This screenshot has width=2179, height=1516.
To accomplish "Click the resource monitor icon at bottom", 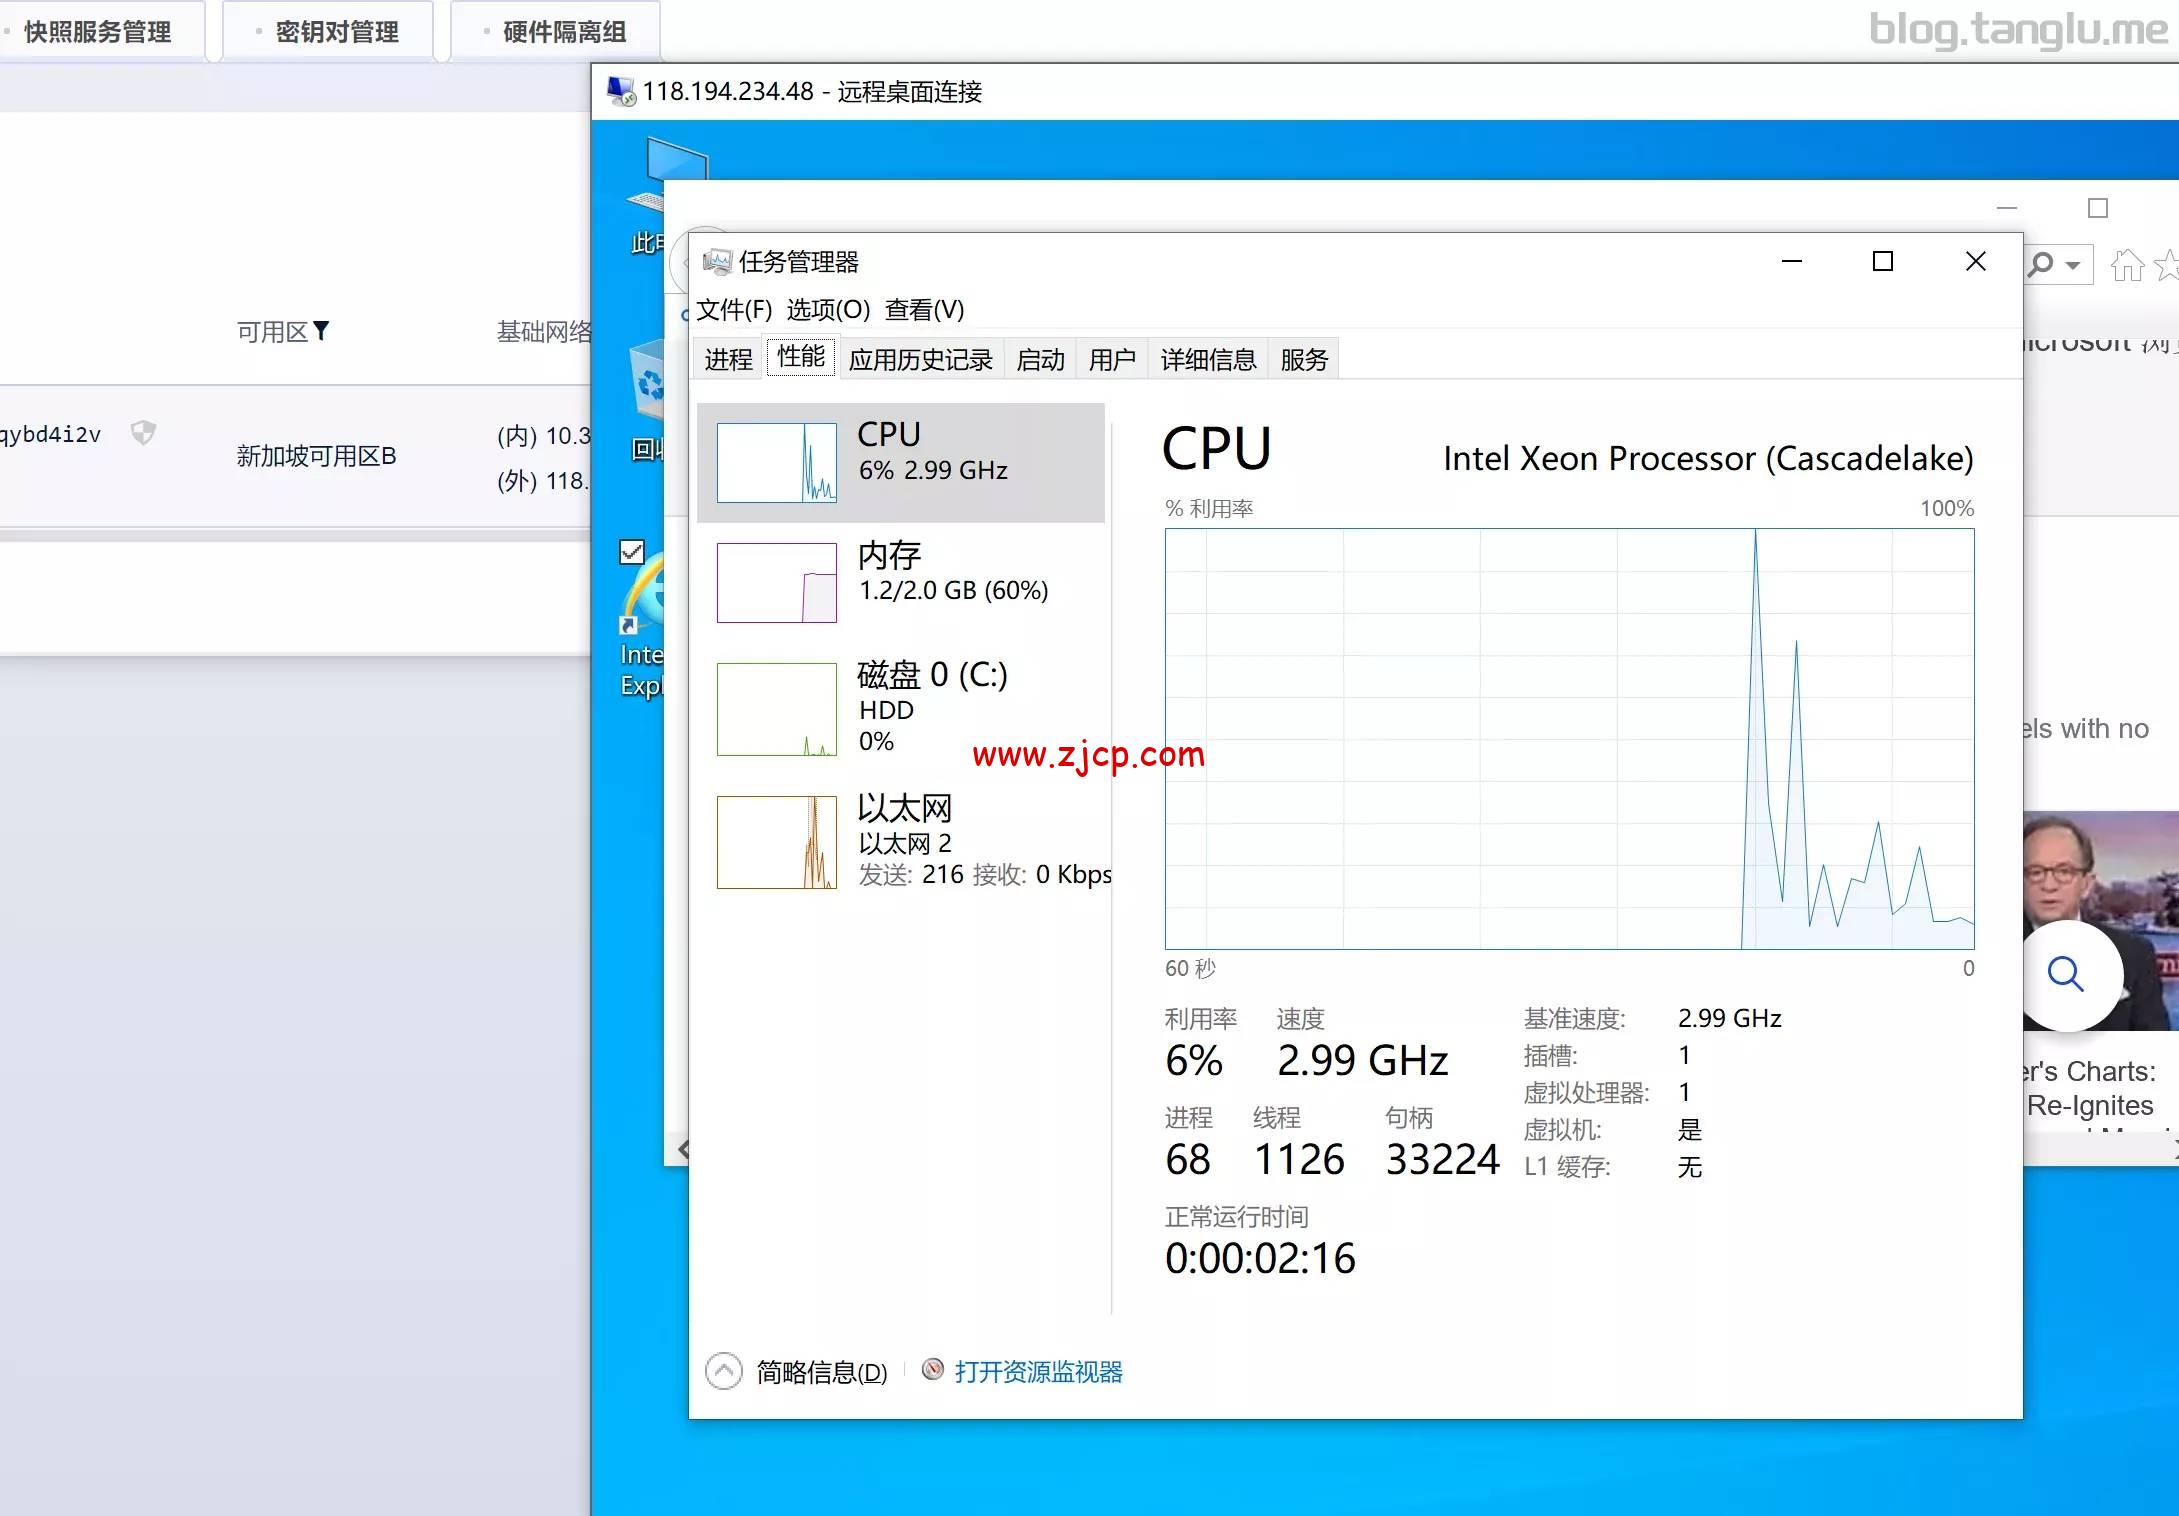I will click(932, 1369).
